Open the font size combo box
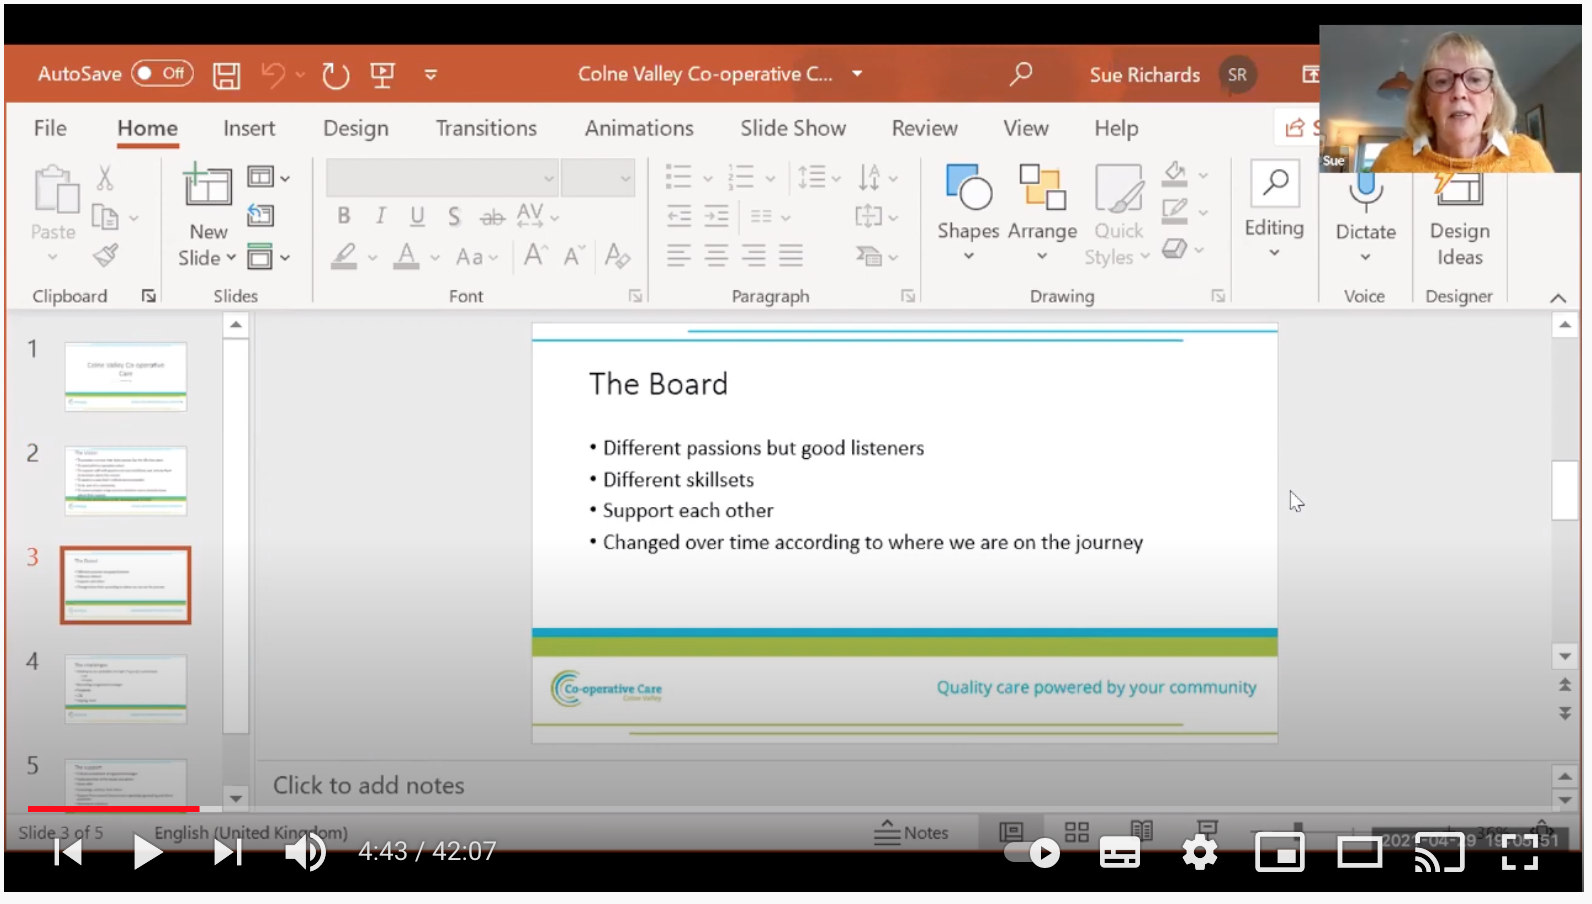 click(597, 178)
